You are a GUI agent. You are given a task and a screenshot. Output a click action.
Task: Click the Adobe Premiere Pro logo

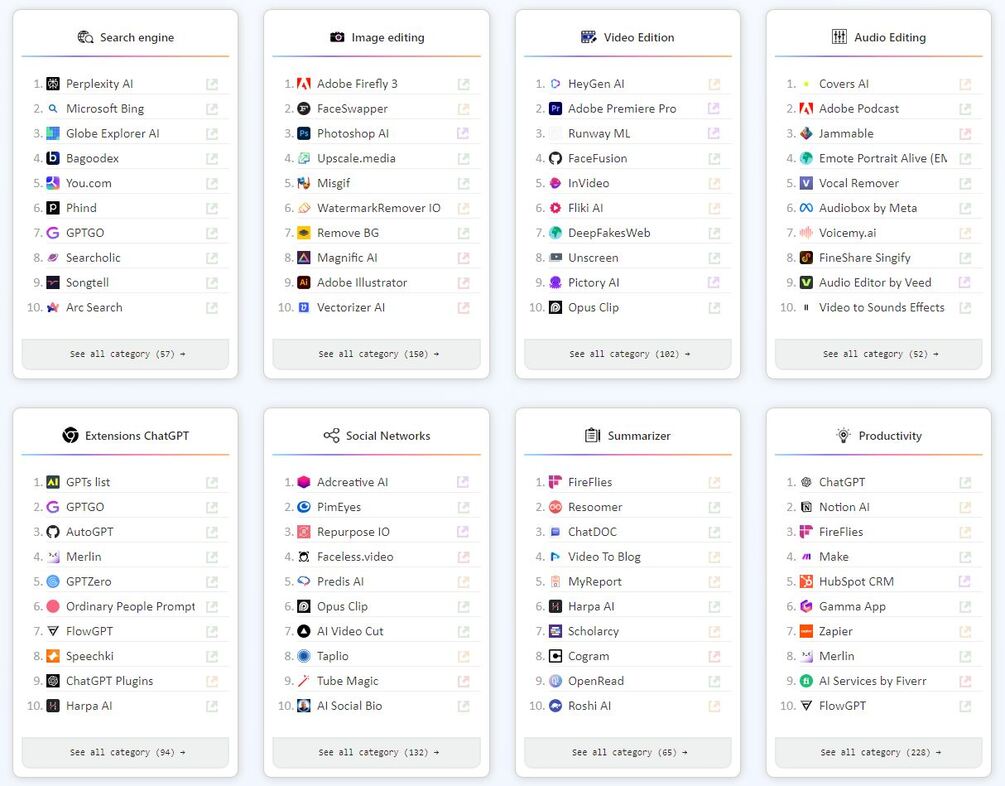[556, 109]
